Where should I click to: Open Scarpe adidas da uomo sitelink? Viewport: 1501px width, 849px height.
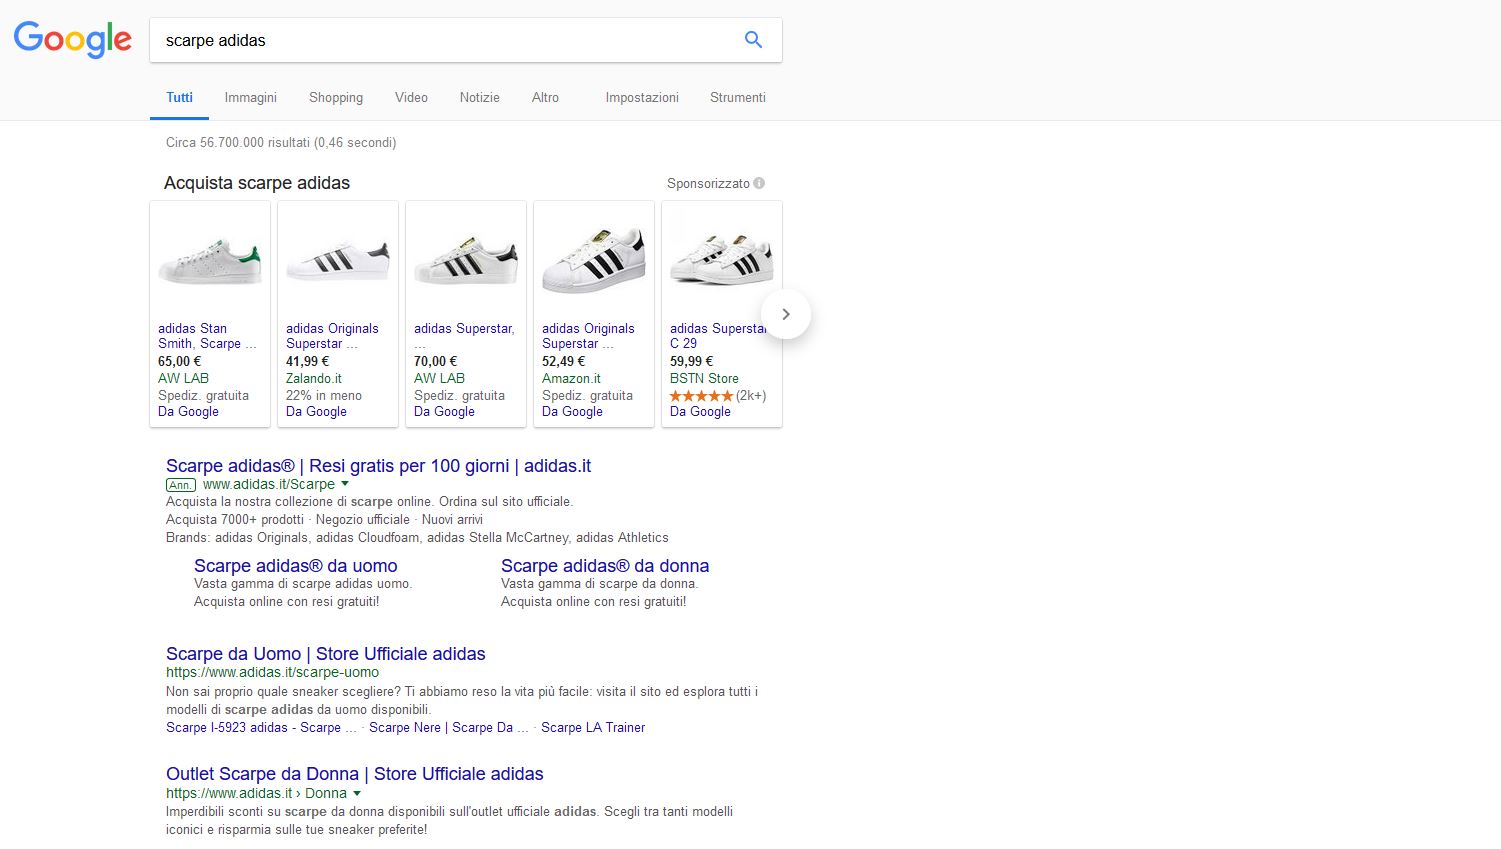(295, 566)
